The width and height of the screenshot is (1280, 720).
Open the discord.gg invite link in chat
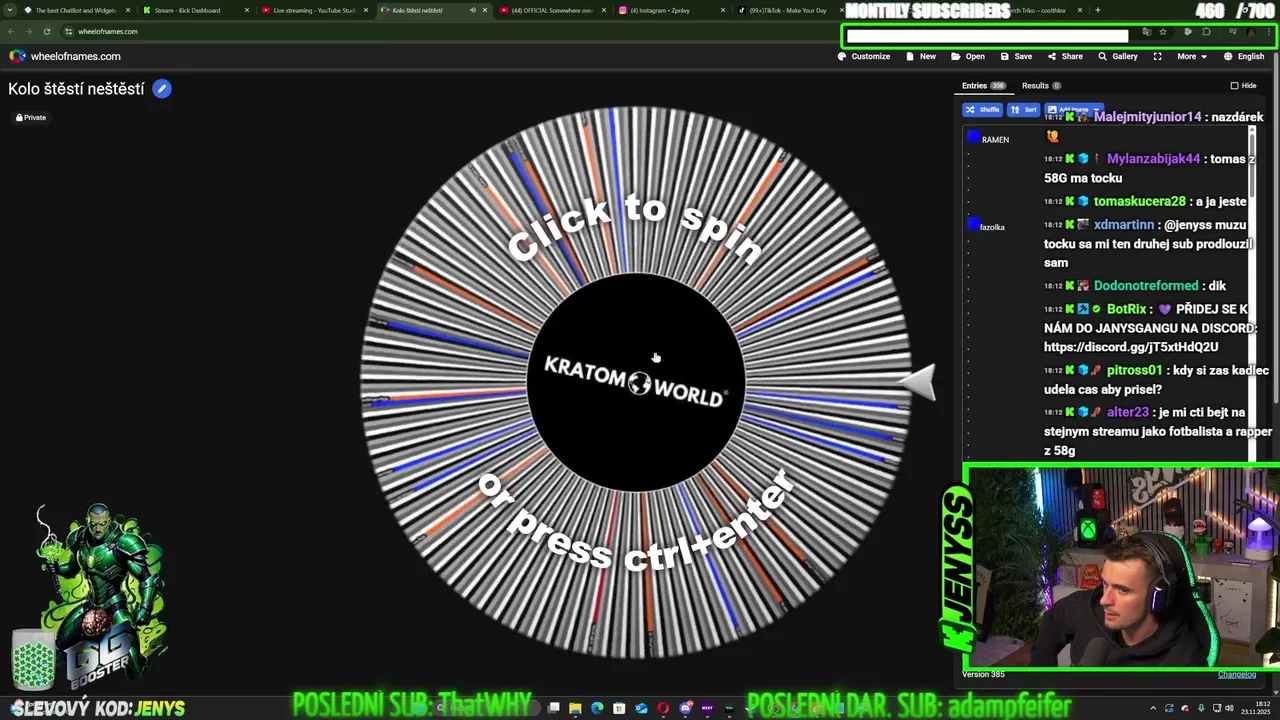click(x=1131, y=347)
